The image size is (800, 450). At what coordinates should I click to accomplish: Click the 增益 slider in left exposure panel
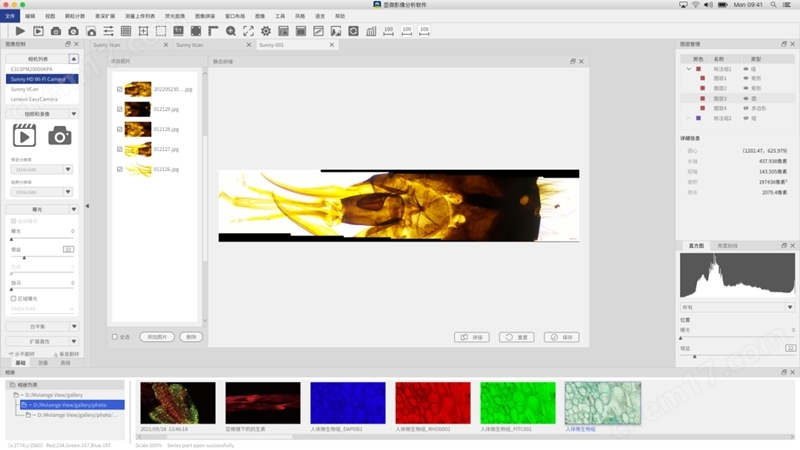click(25, 257)
